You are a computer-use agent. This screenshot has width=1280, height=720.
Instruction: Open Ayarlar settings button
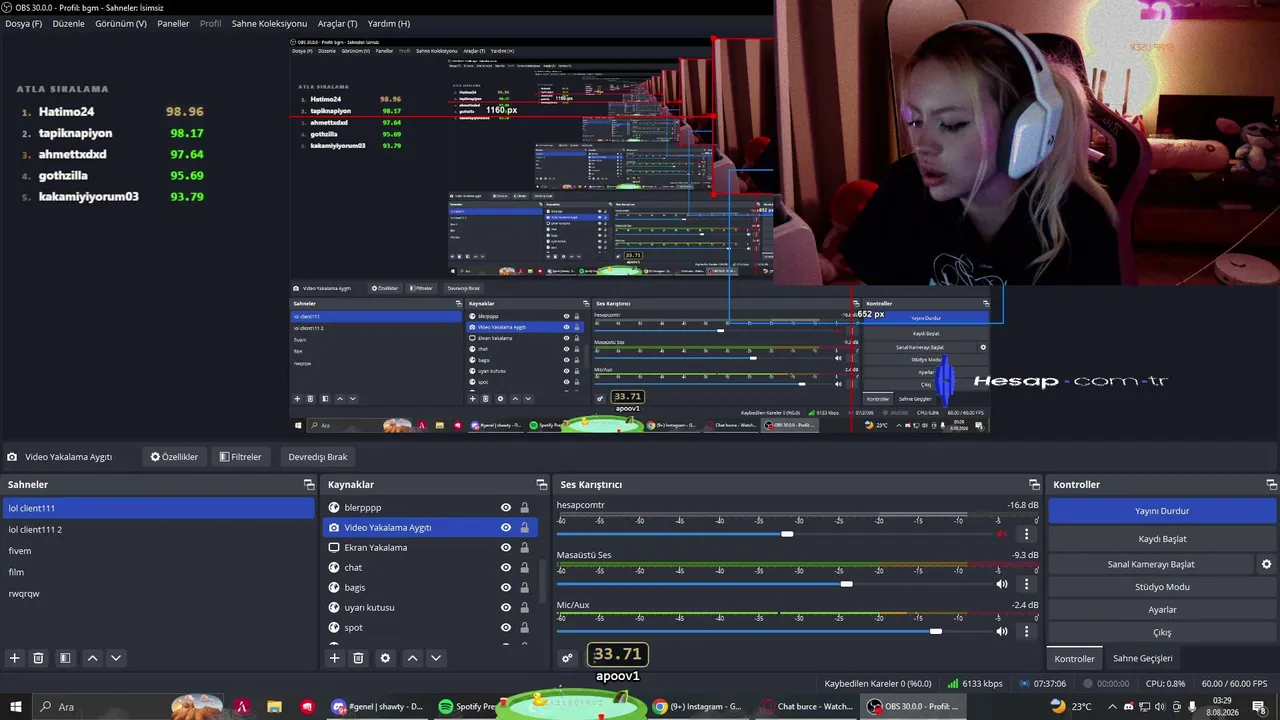1162,610
